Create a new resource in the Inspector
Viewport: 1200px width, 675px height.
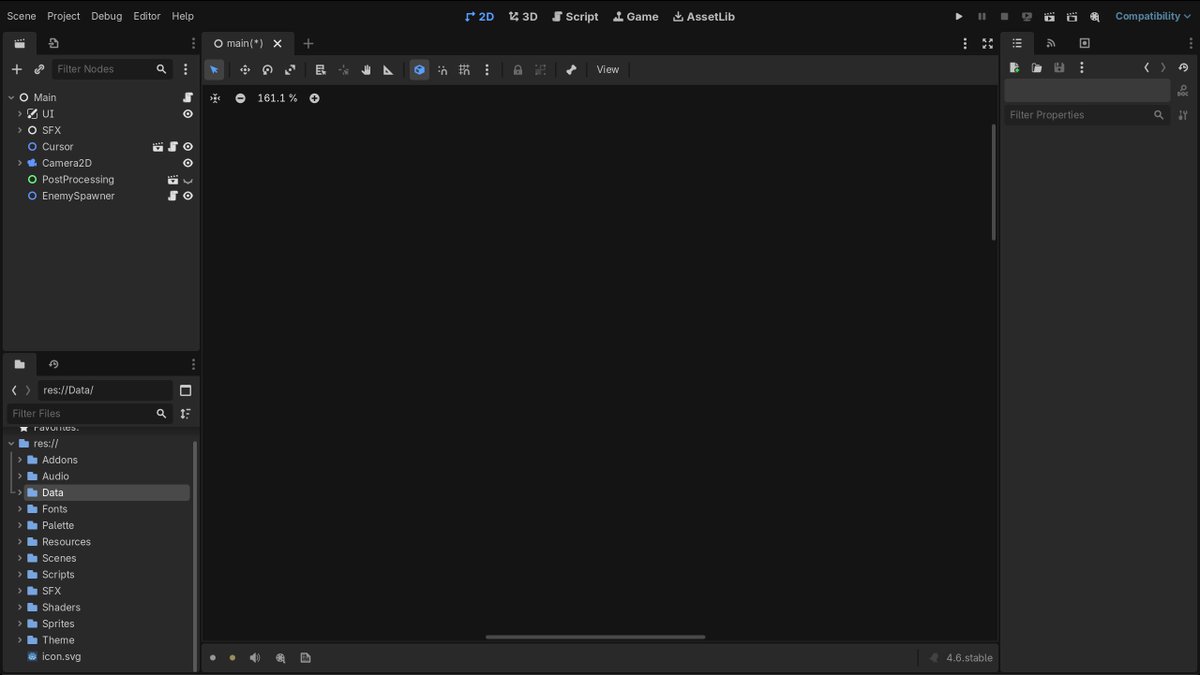(1014, 68)
